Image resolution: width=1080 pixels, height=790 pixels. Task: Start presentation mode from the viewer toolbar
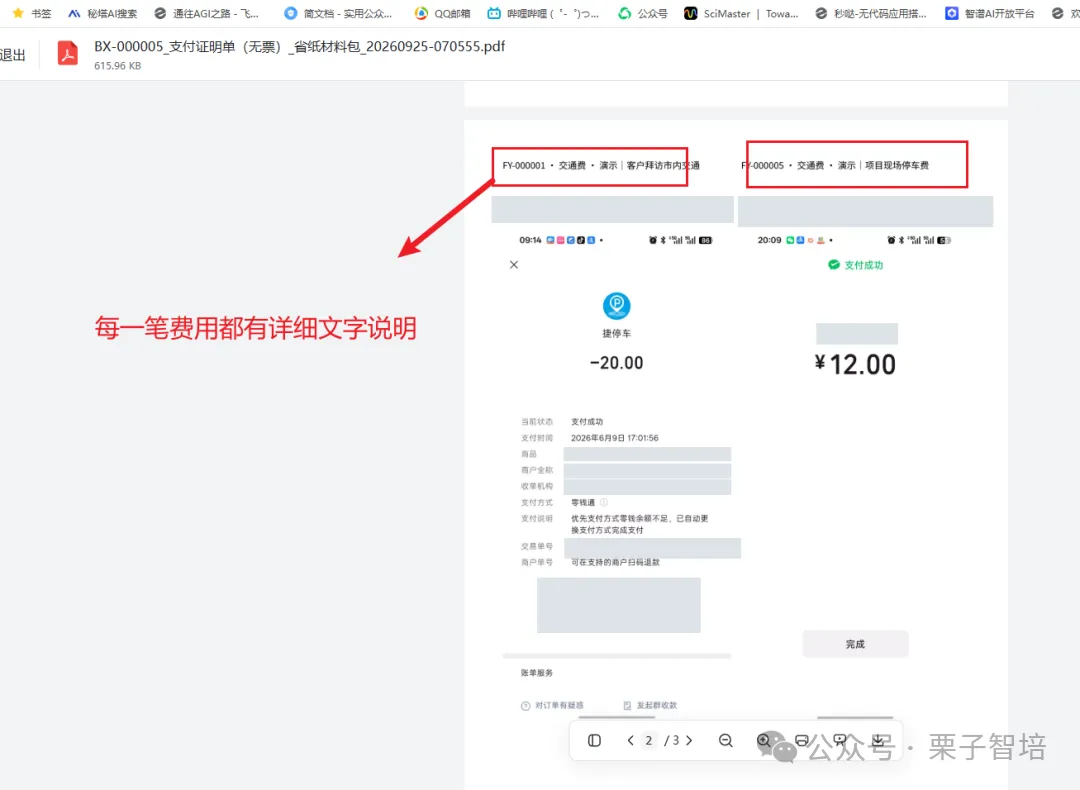[840, 740]
